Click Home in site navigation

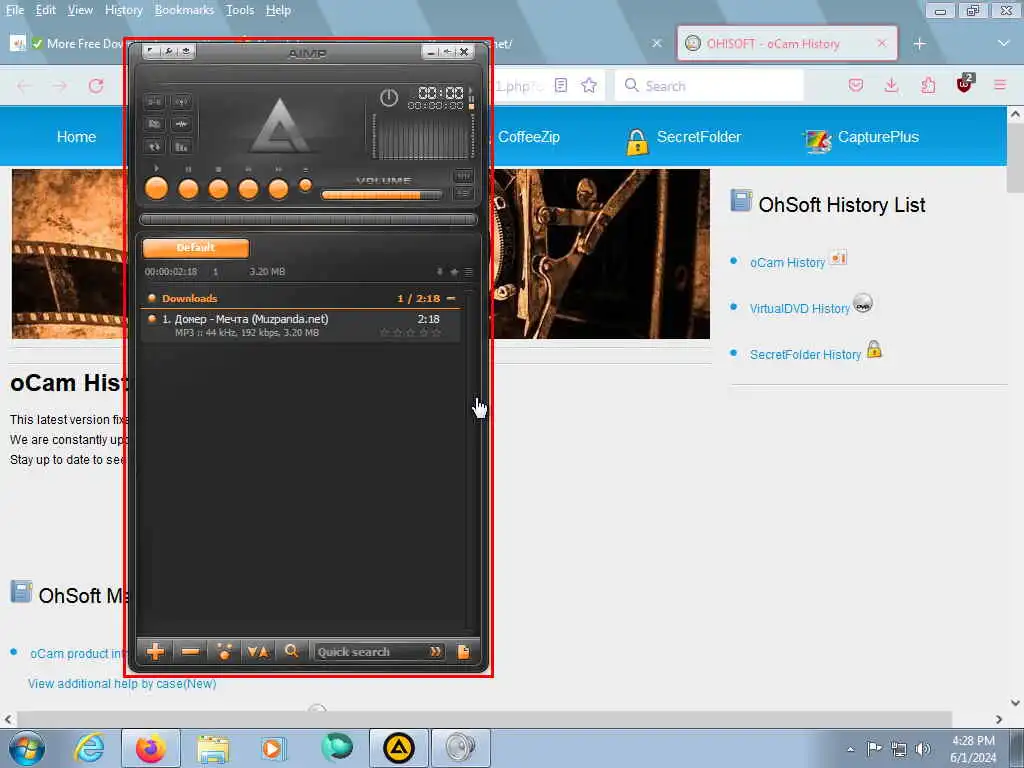tap(76, 137)
